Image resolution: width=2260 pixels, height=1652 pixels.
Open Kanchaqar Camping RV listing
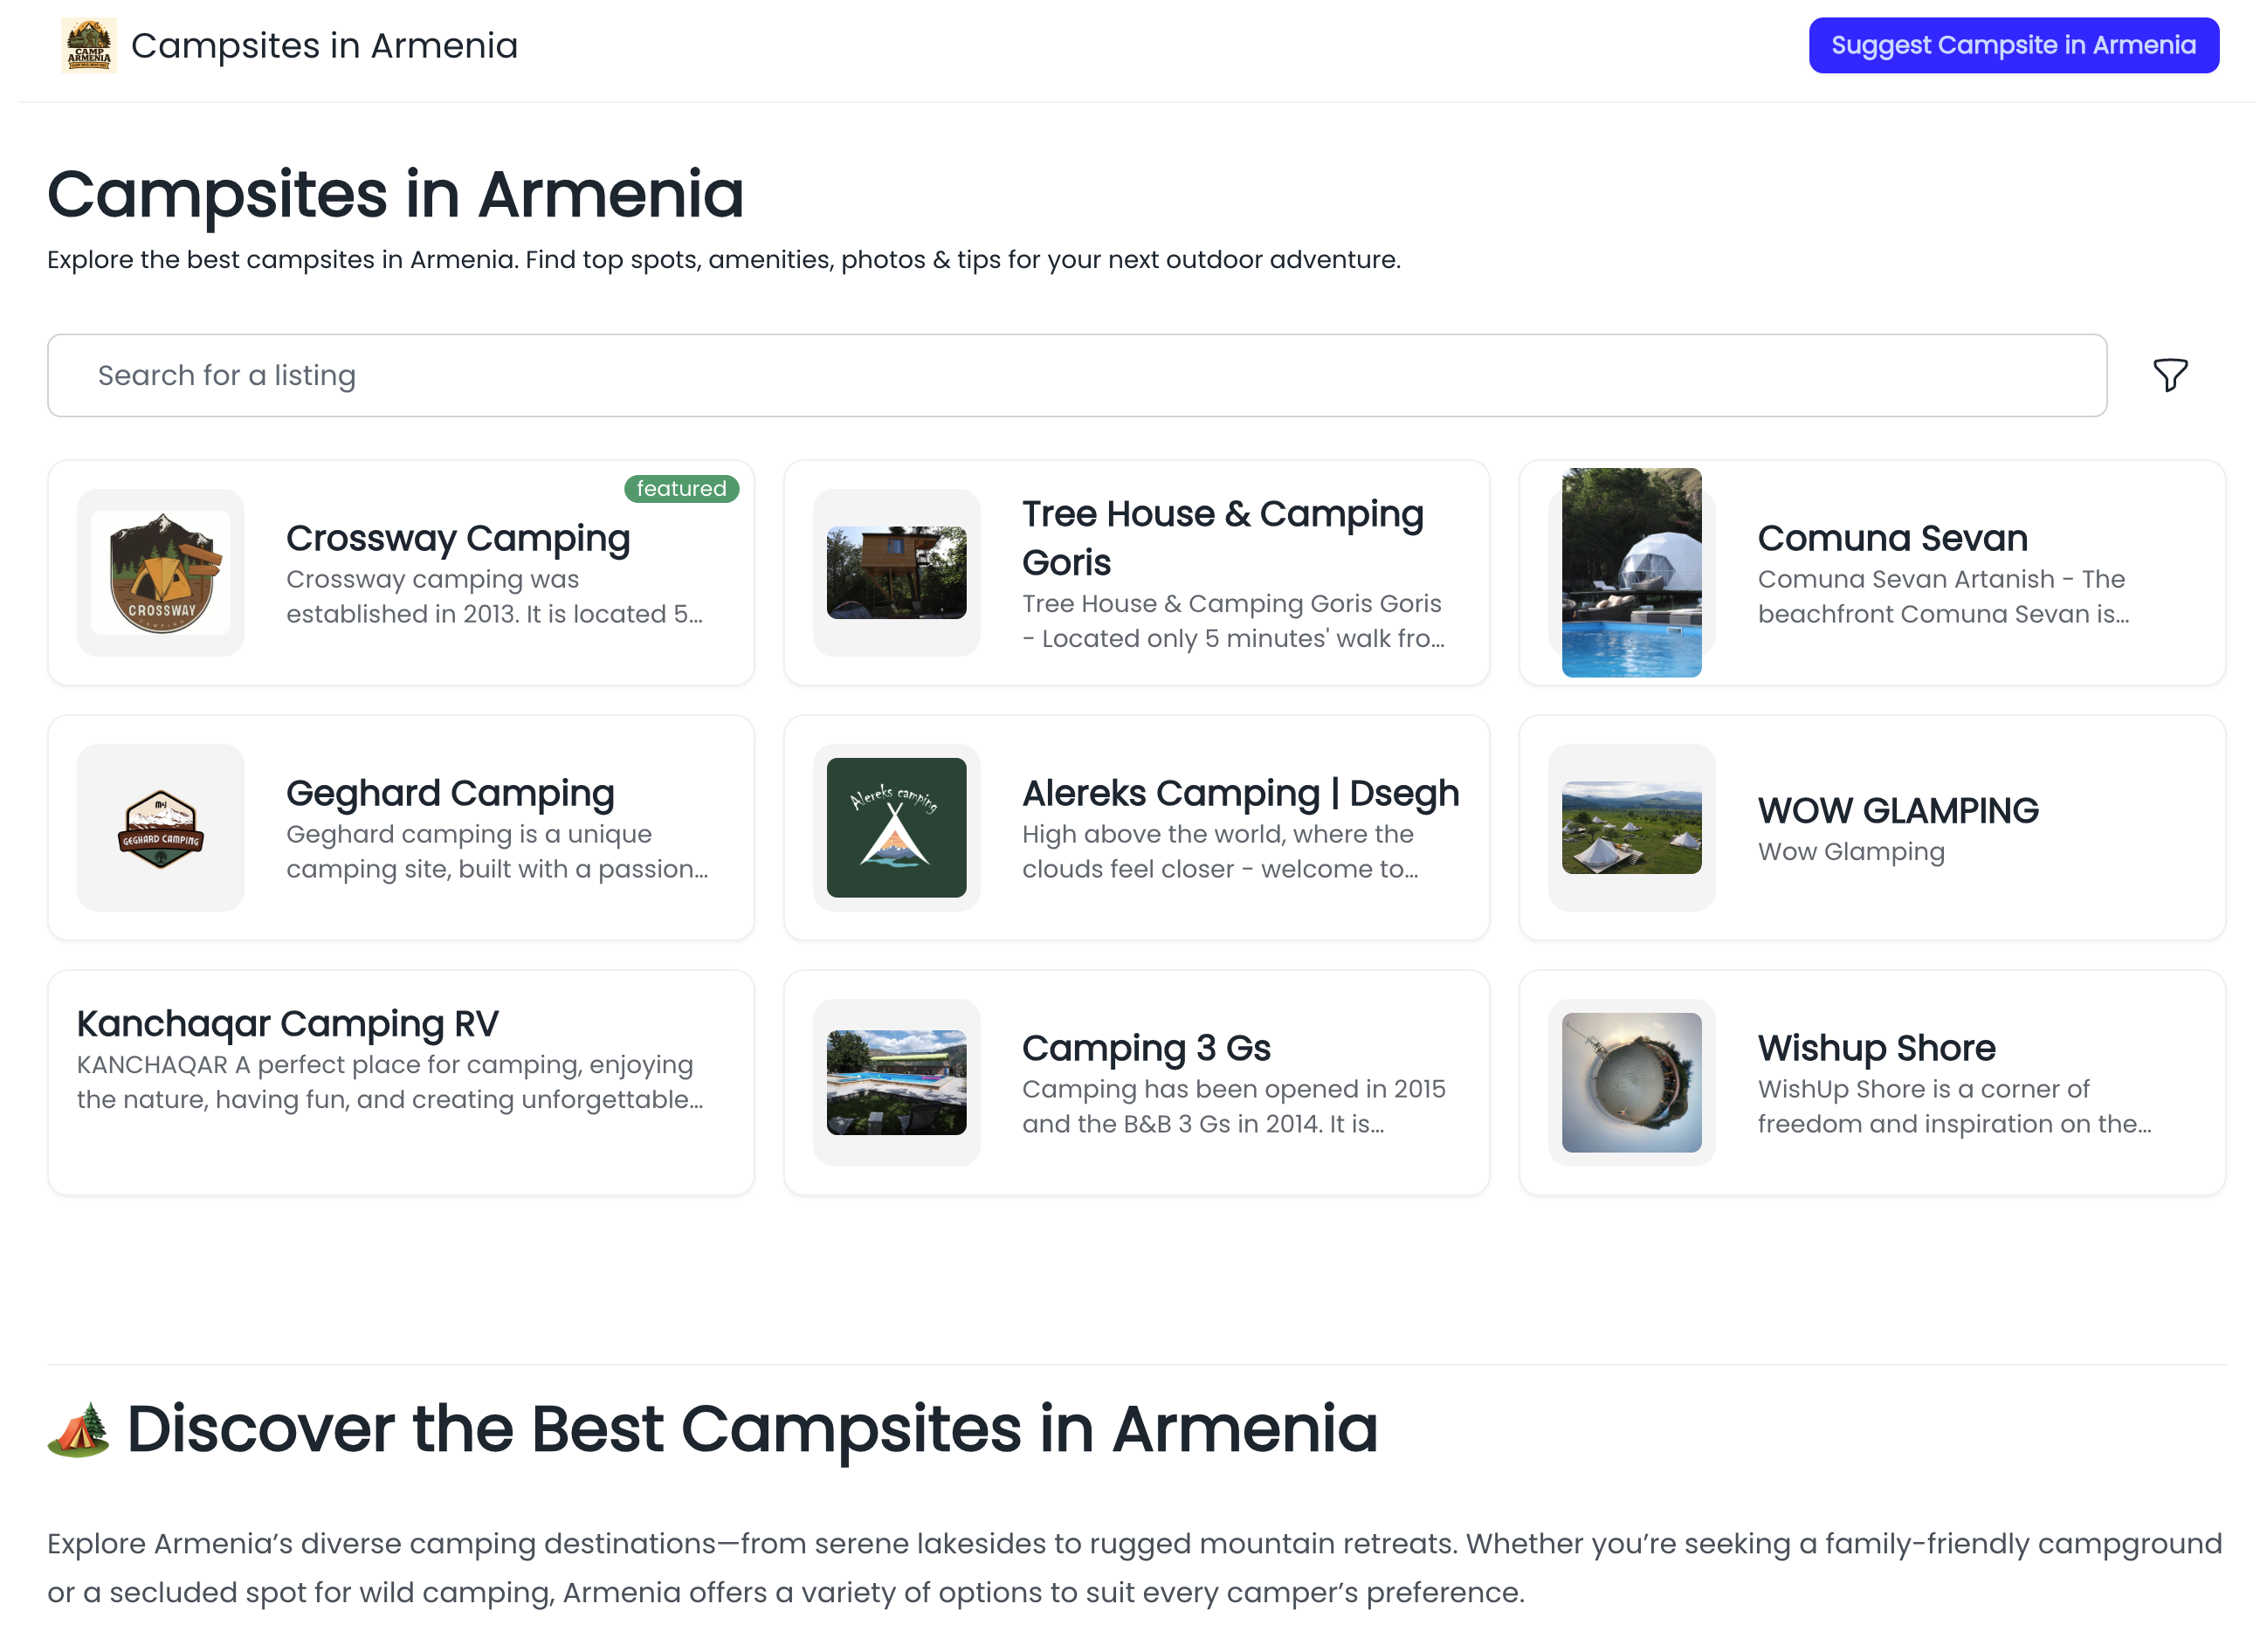click(287, 1023)
